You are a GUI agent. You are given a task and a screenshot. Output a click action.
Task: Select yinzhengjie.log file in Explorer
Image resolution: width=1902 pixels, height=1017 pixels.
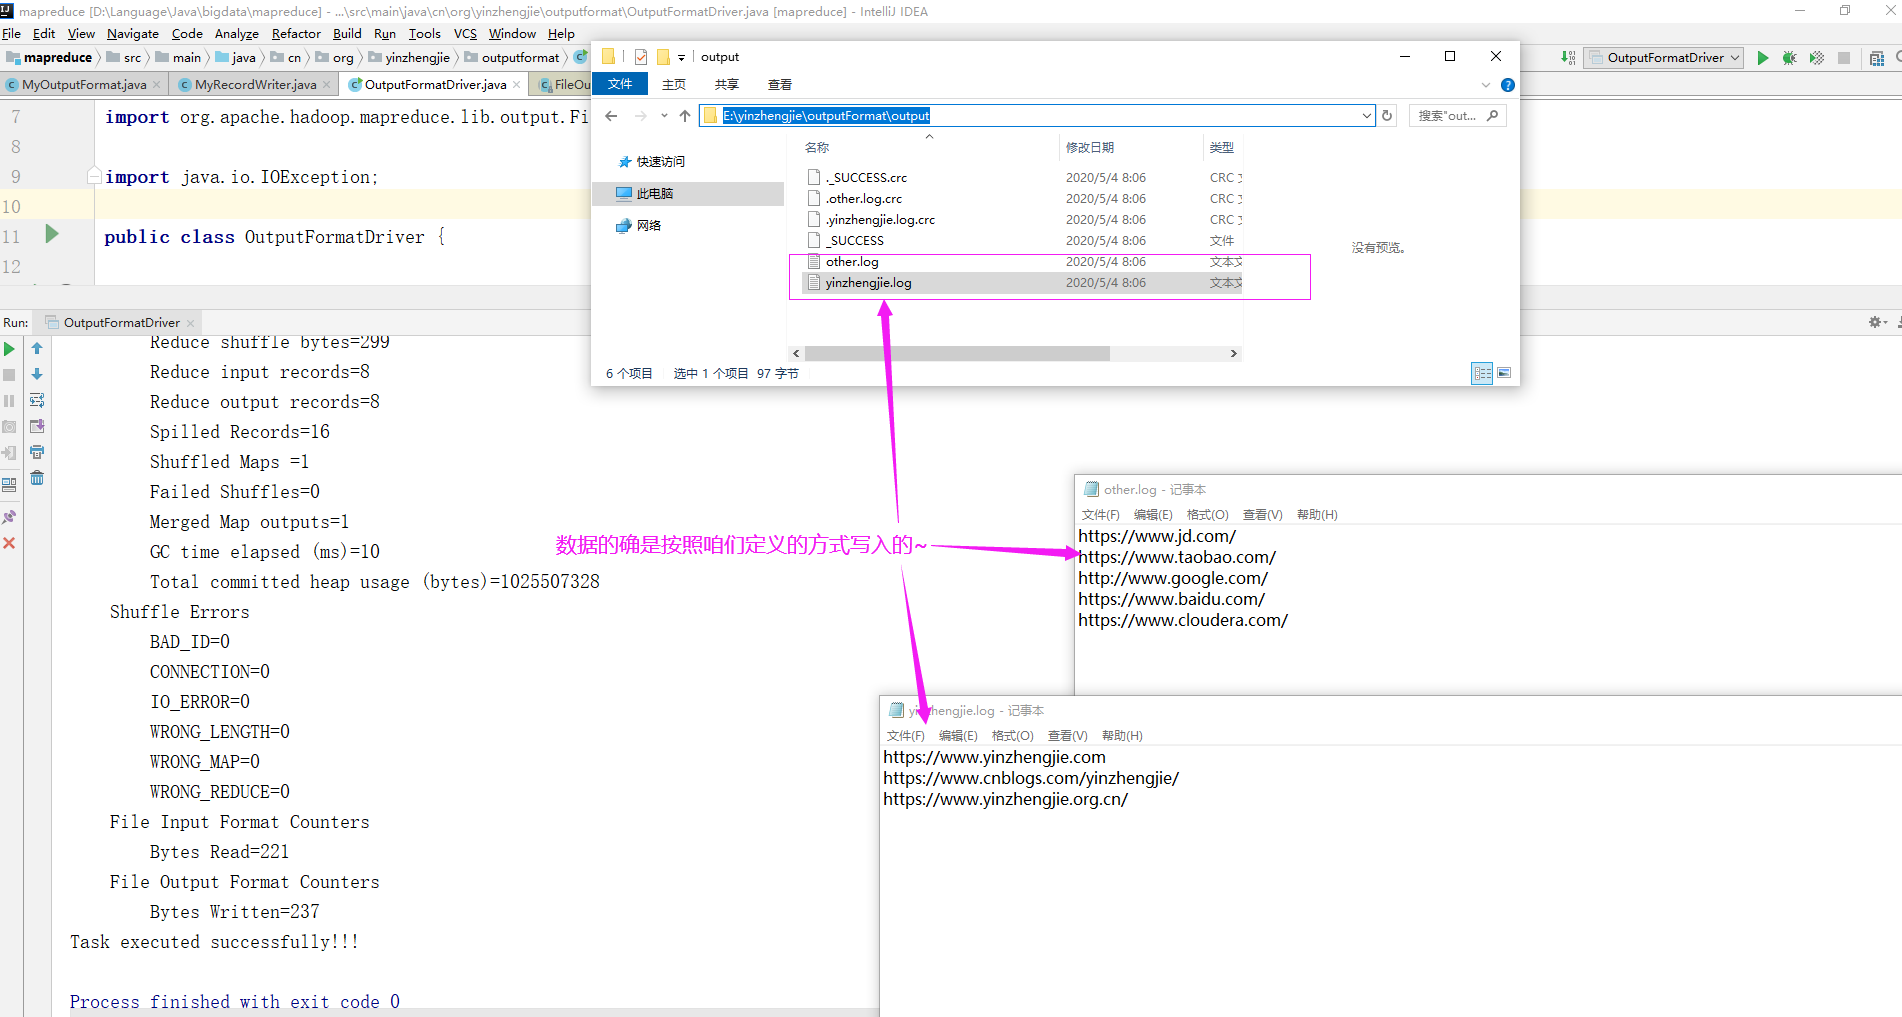click(x=868, y=283)
